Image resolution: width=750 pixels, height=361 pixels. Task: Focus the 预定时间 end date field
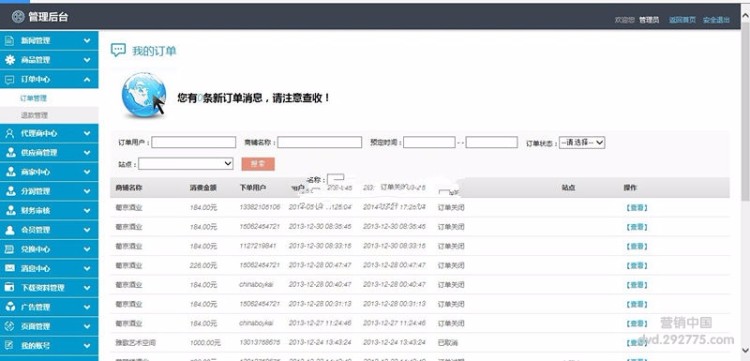[x=492, y=142]
